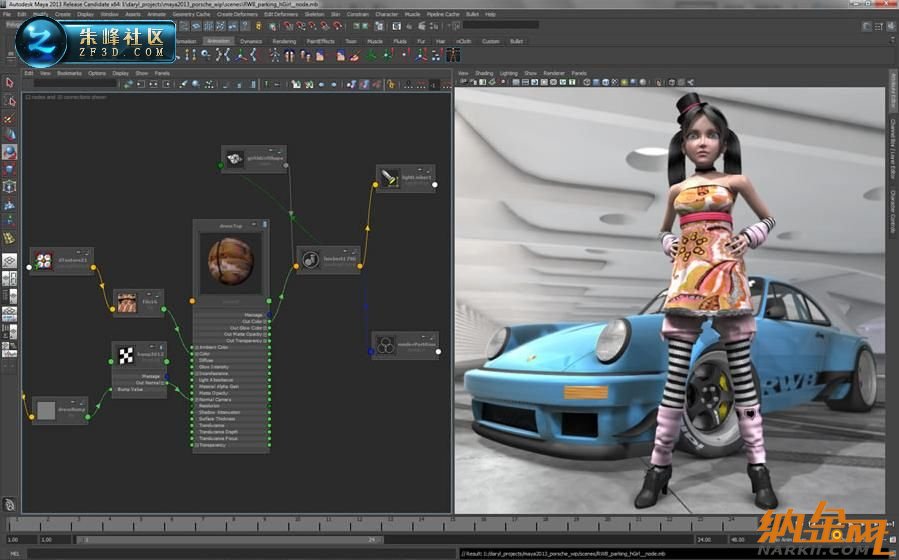The image size is (899, 560).
Task: Choose the highlighted Rotate tool in the toolbox
Action: (x=9, y=152)
